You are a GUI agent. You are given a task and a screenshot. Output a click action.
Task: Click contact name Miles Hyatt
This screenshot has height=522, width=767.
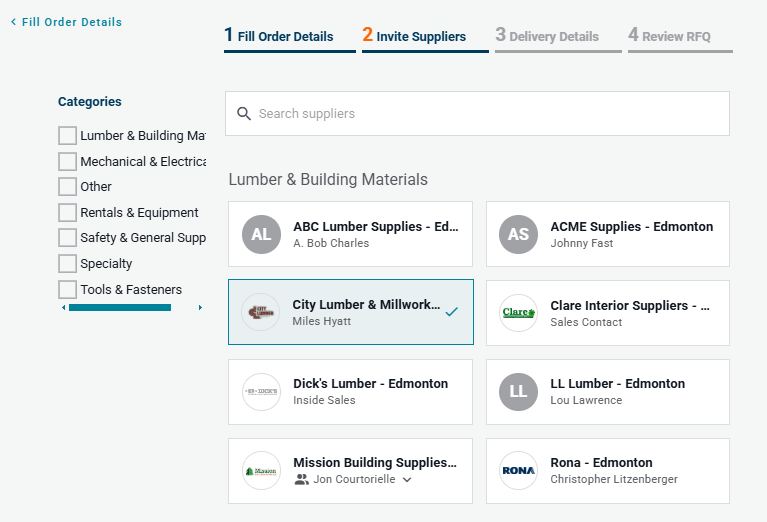(321, 321)
